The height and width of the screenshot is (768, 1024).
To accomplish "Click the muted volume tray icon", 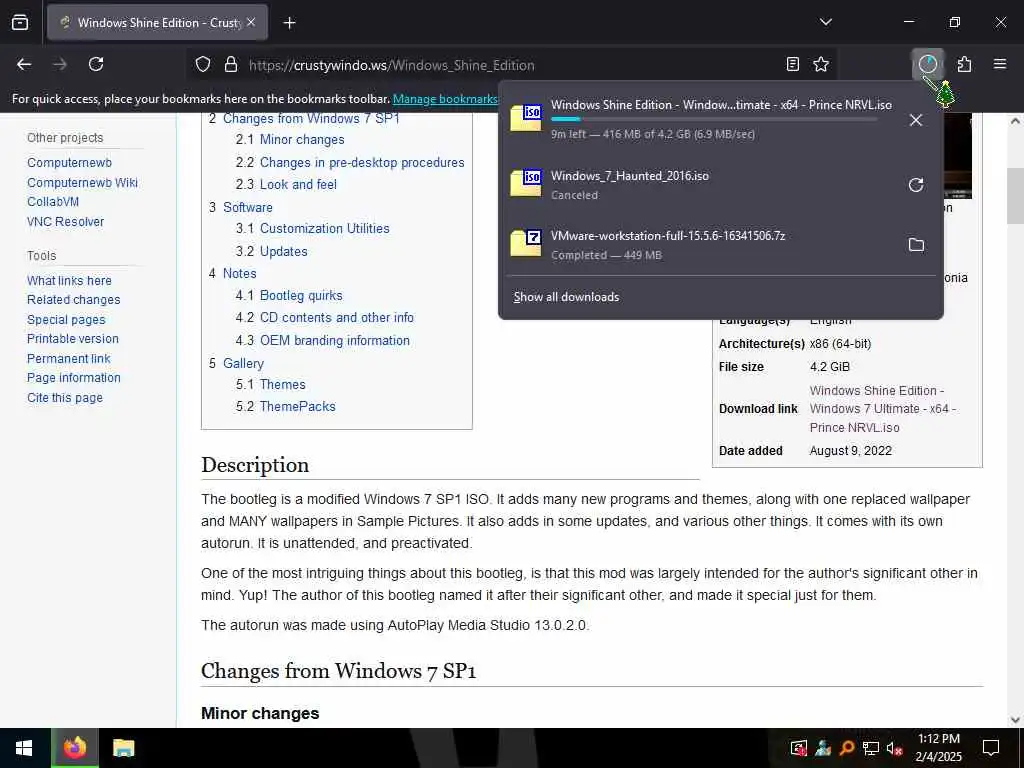I will click(894, 748).
